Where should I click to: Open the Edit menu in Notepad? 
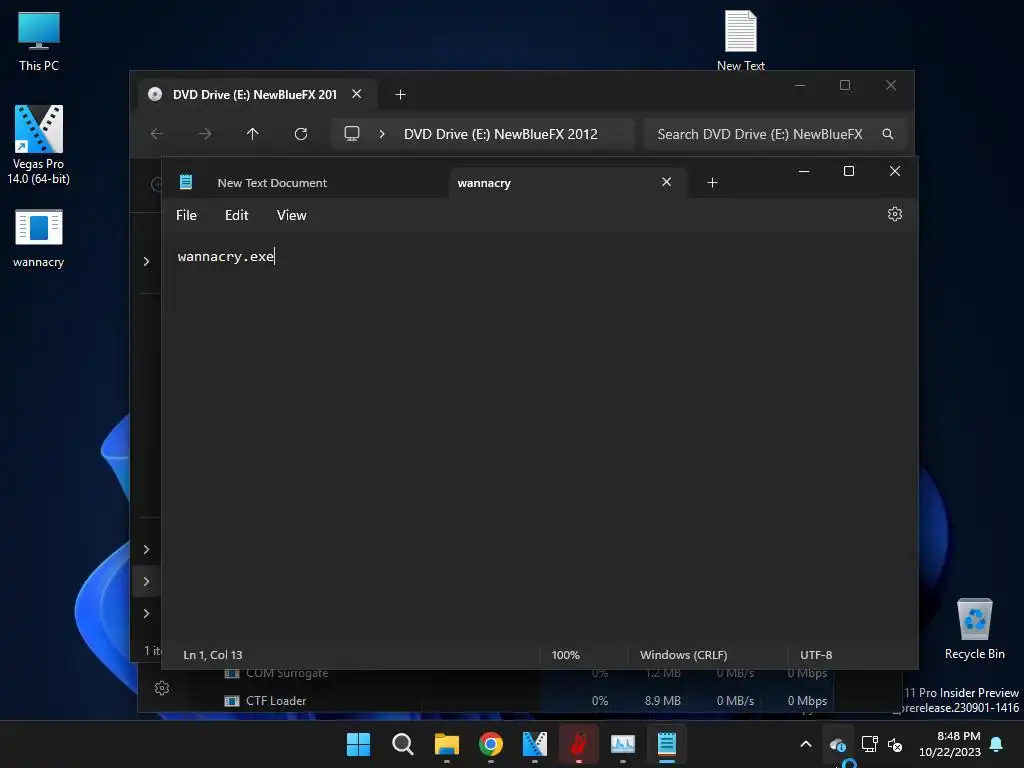tap(236, 216)
